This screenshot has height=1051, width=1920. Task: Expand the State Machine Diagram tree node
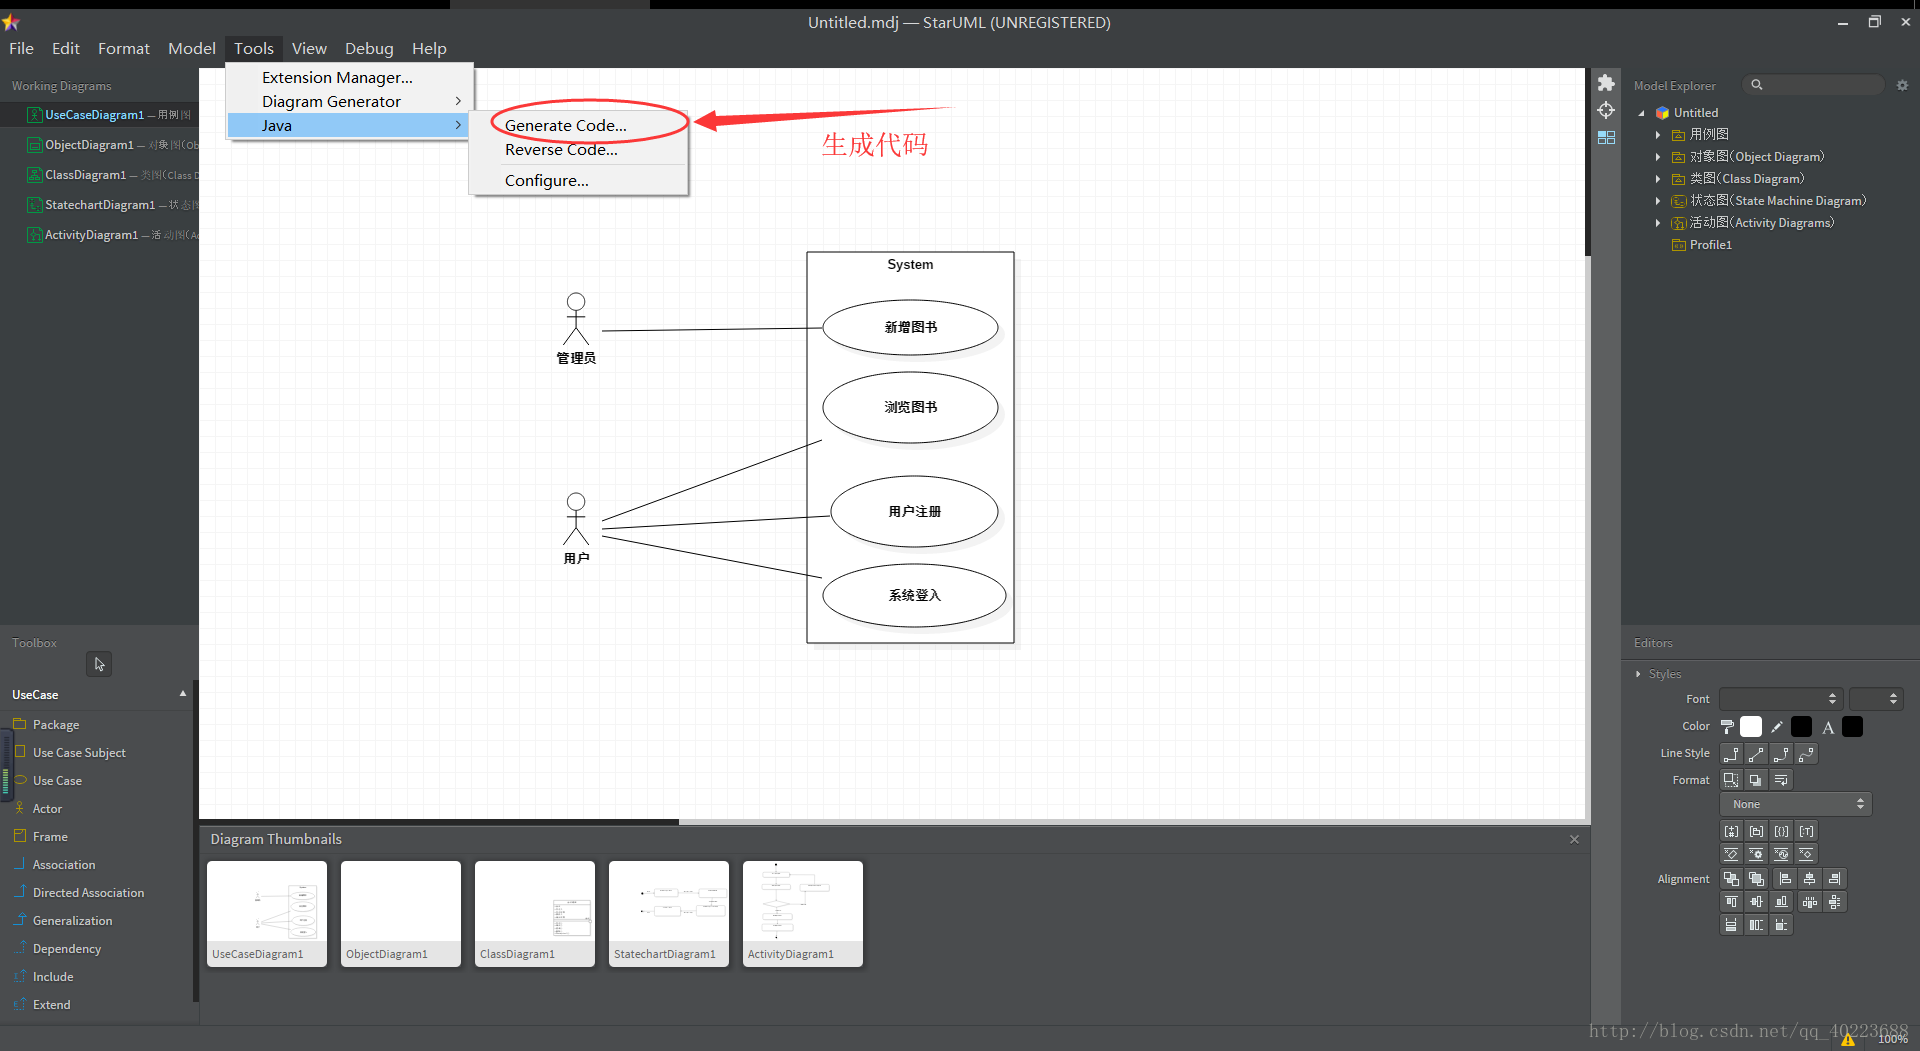click(x=1658, y=201)
